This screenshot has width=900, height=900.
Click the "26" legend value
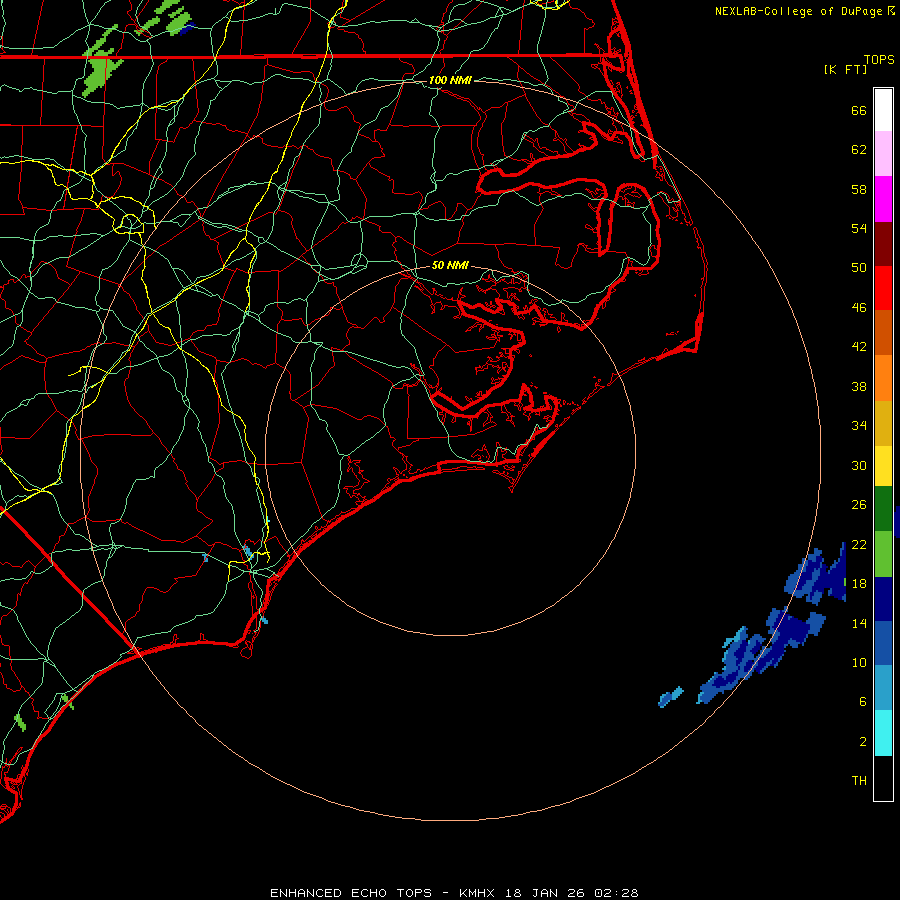click(x=859, y=505)
